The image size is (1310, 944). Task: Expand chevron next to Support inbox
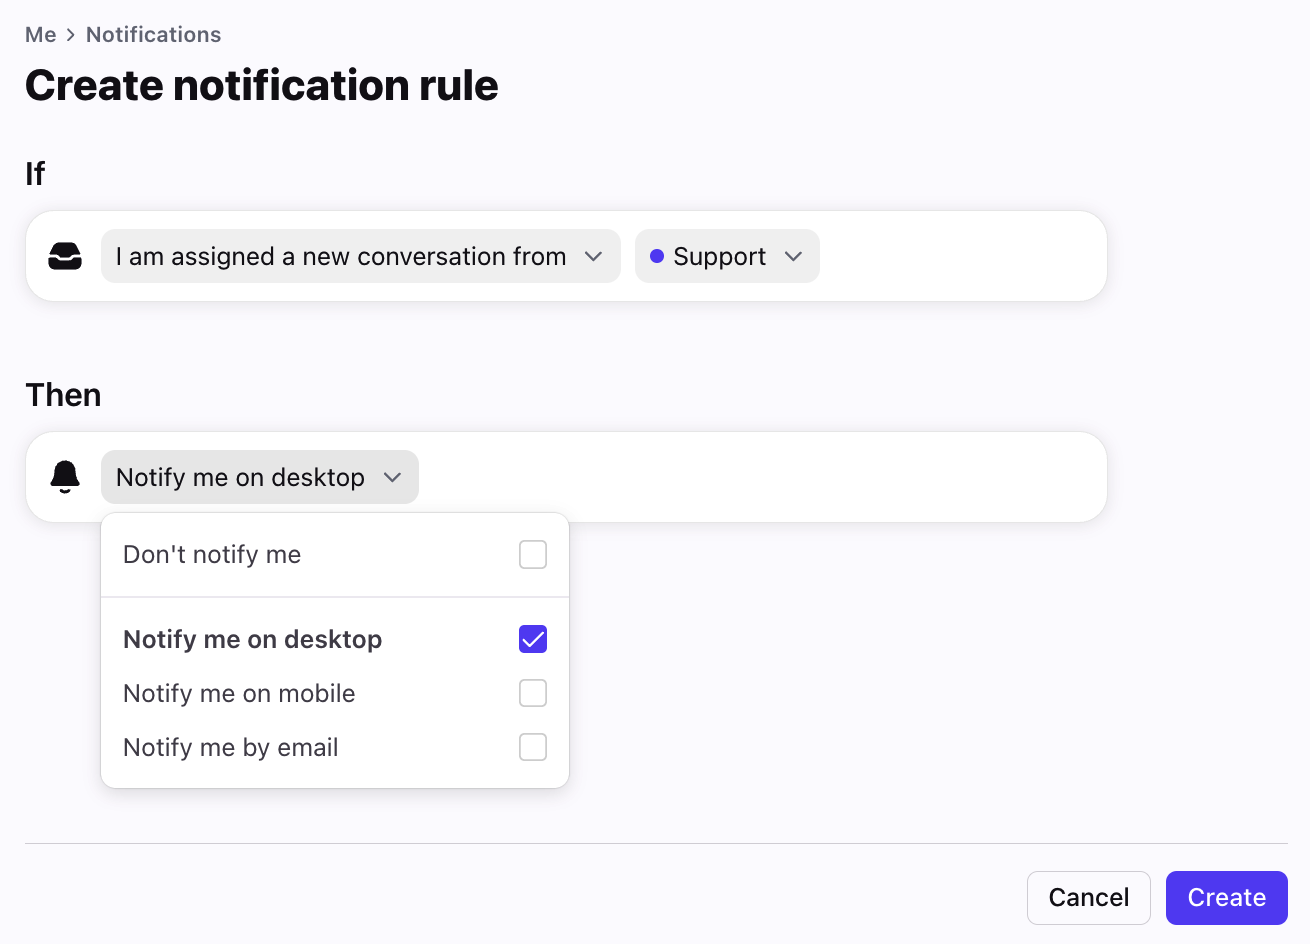(x=794, y=256)
